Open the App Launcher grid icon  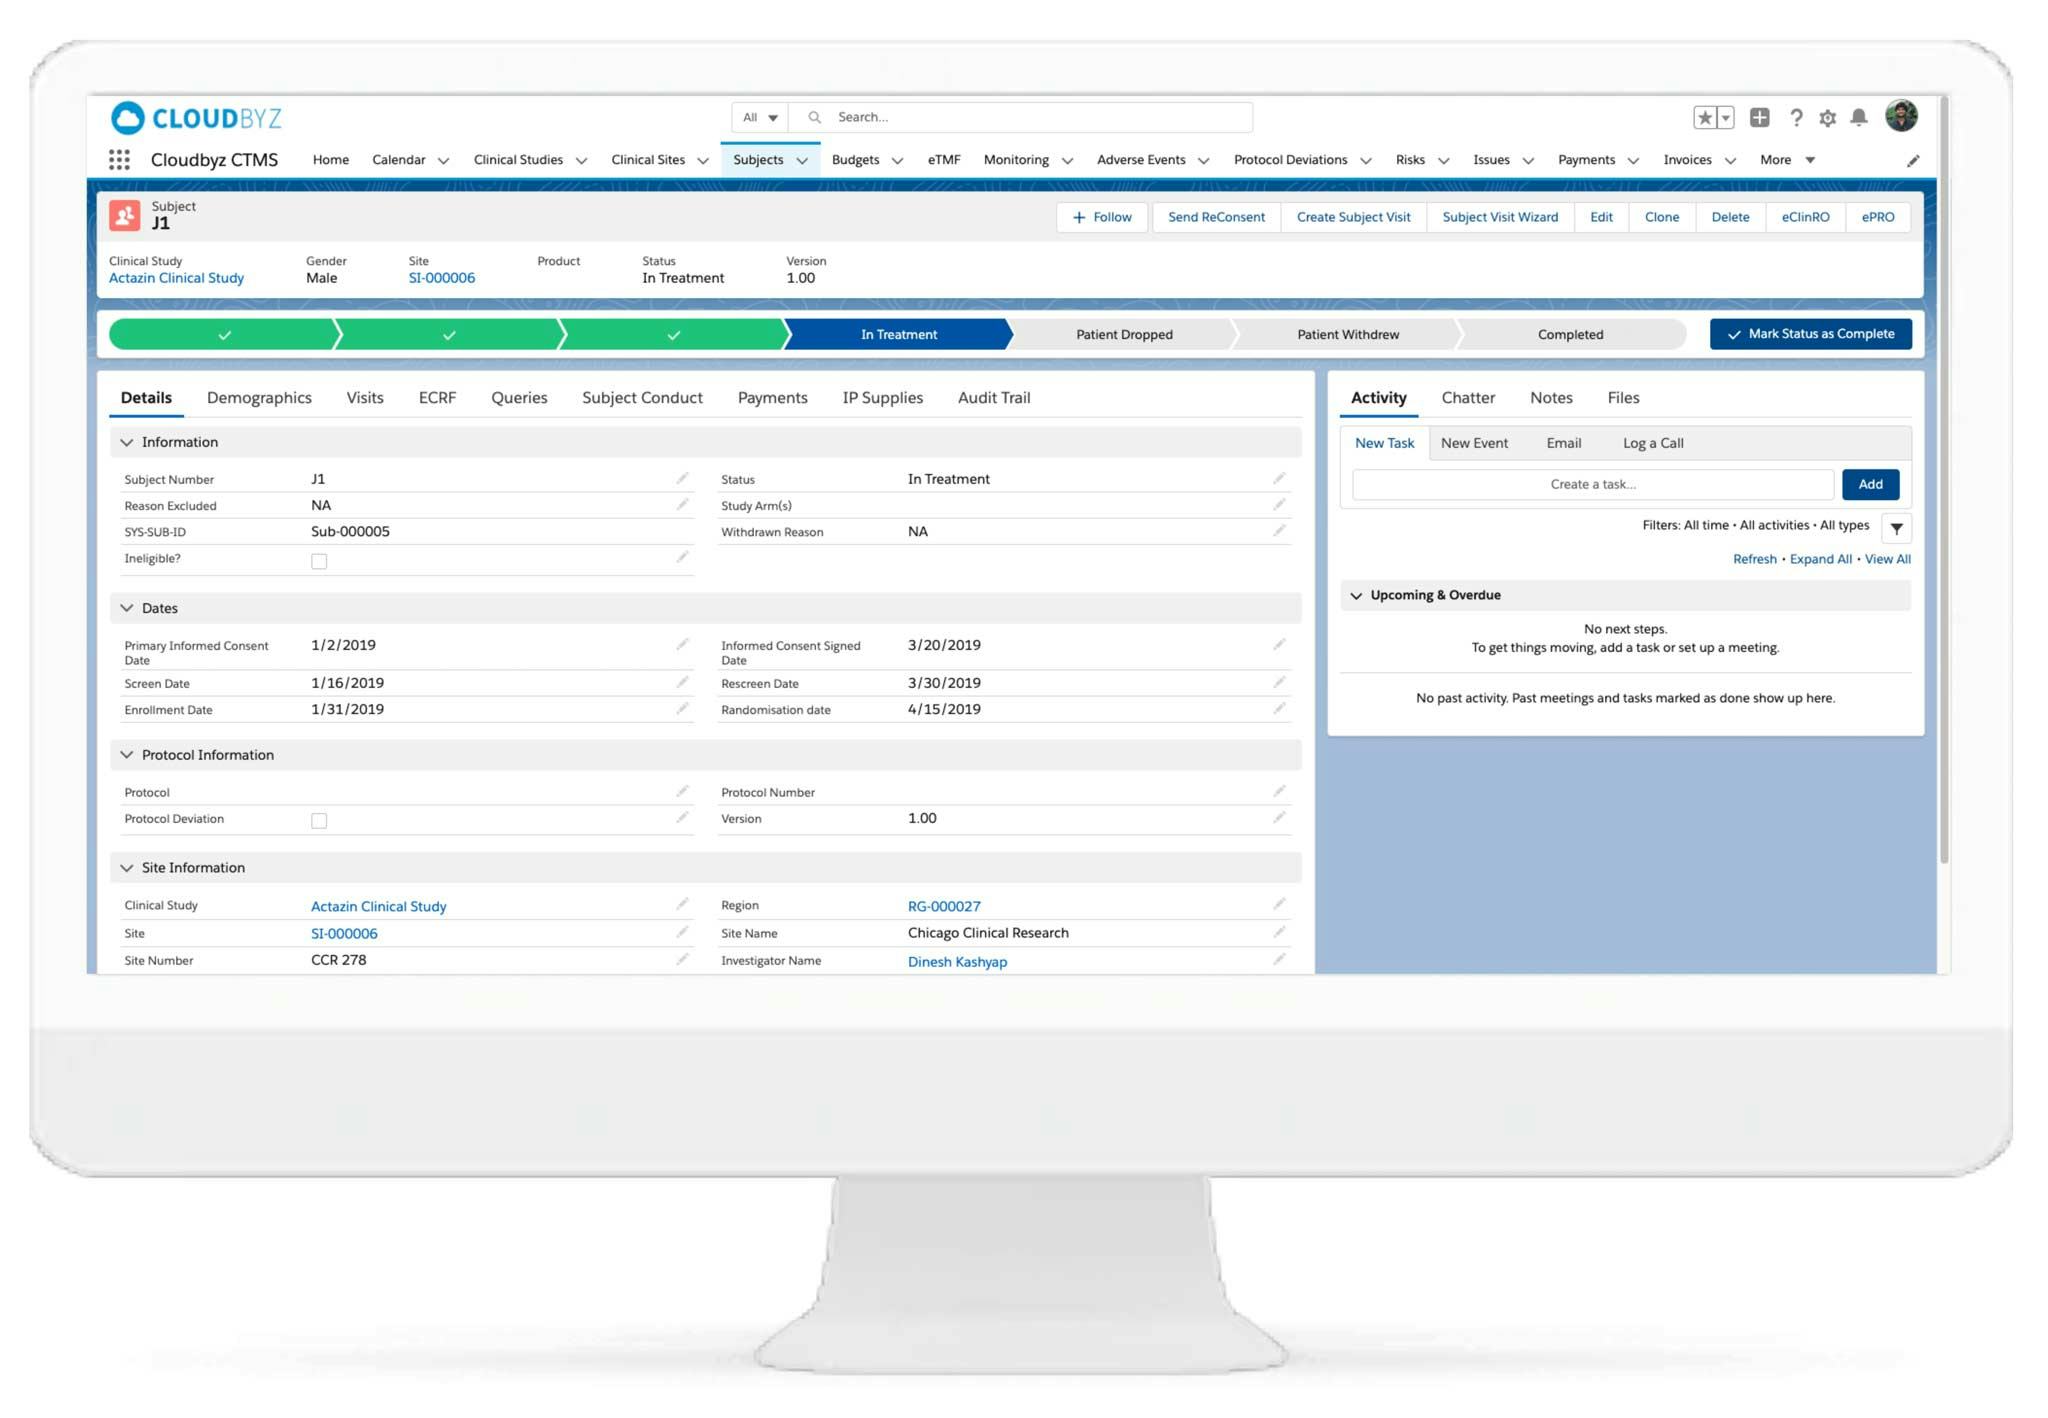pos(119,159)
